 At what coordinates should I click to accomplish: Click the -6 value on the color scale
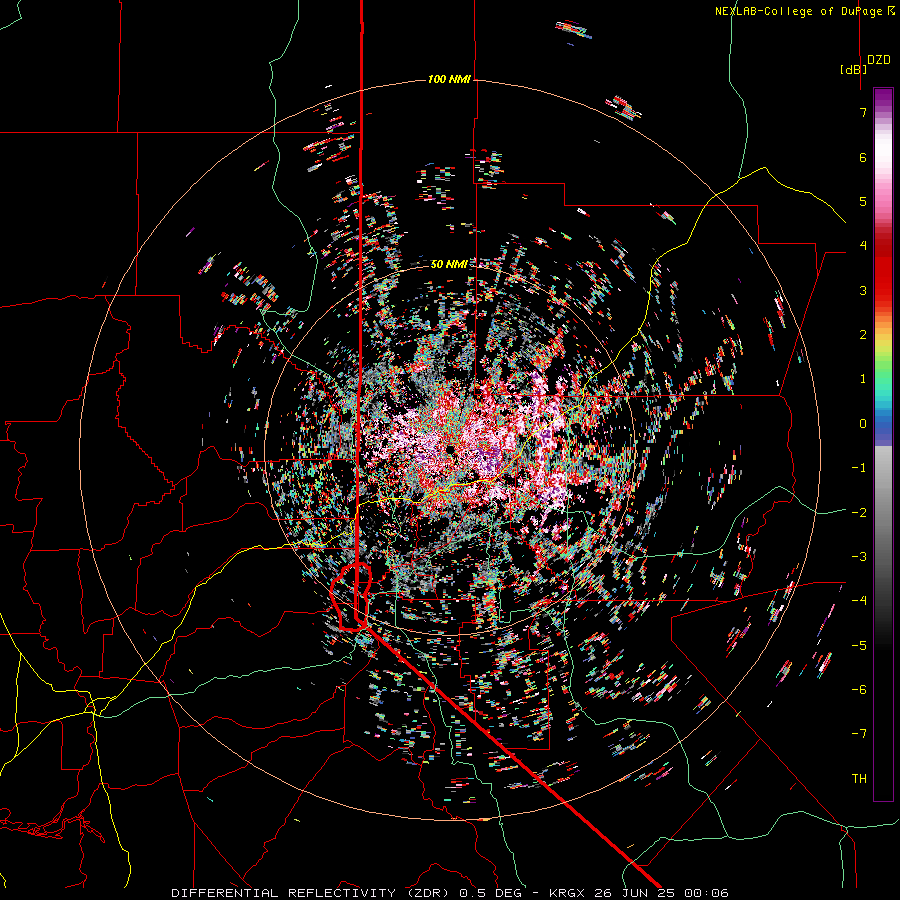(859, 690)
